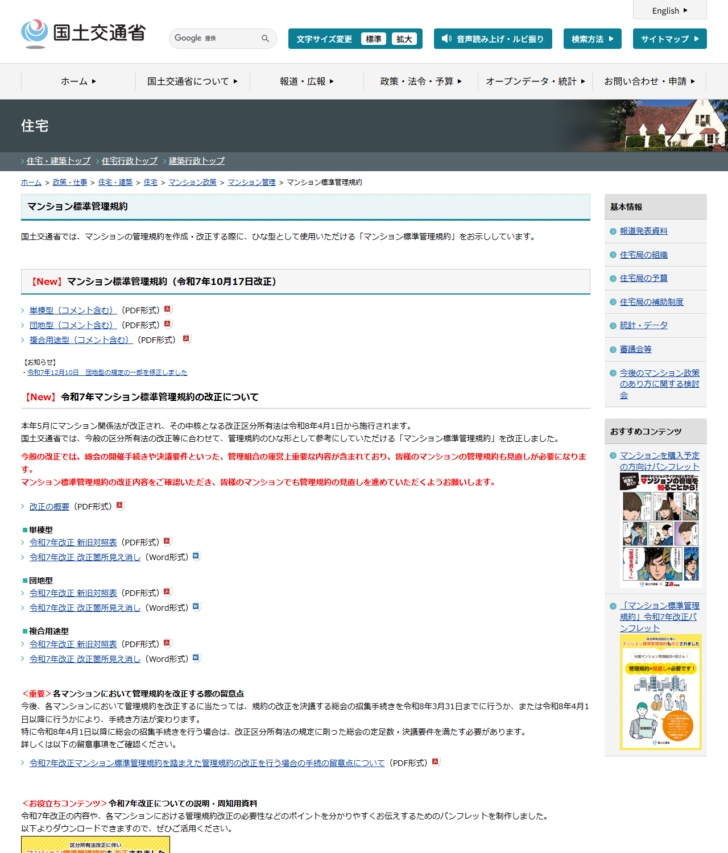728x853 pixels.
Task: Expand the ホーム navigation menu
Action: click(78, 81)
